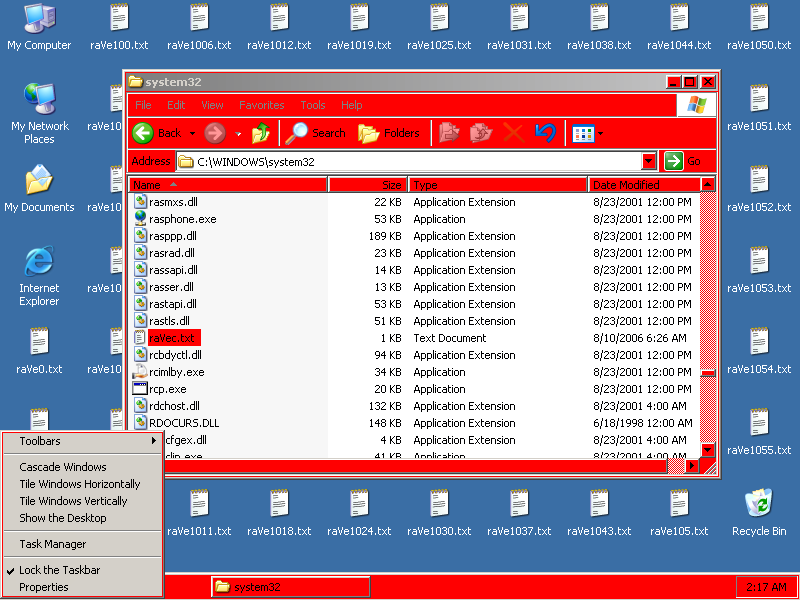Choose Cascade Windows
Image resolution: width=800 pixels, height=600 pixels.
(83, 467)
